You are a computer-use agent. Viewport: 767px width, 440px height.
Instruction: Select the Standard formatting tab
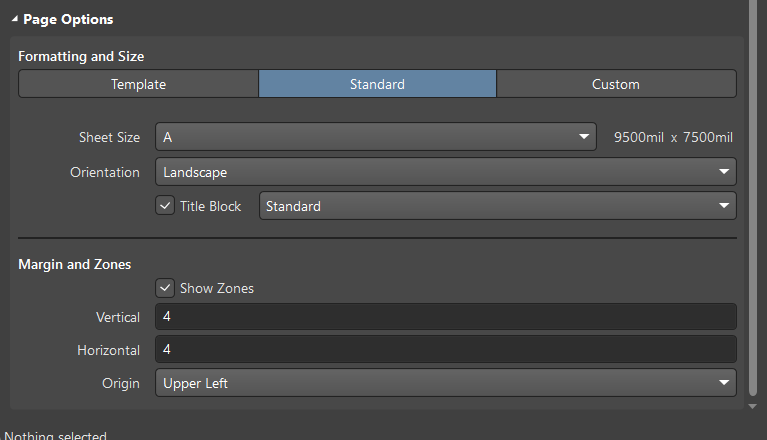coord(377,84)
